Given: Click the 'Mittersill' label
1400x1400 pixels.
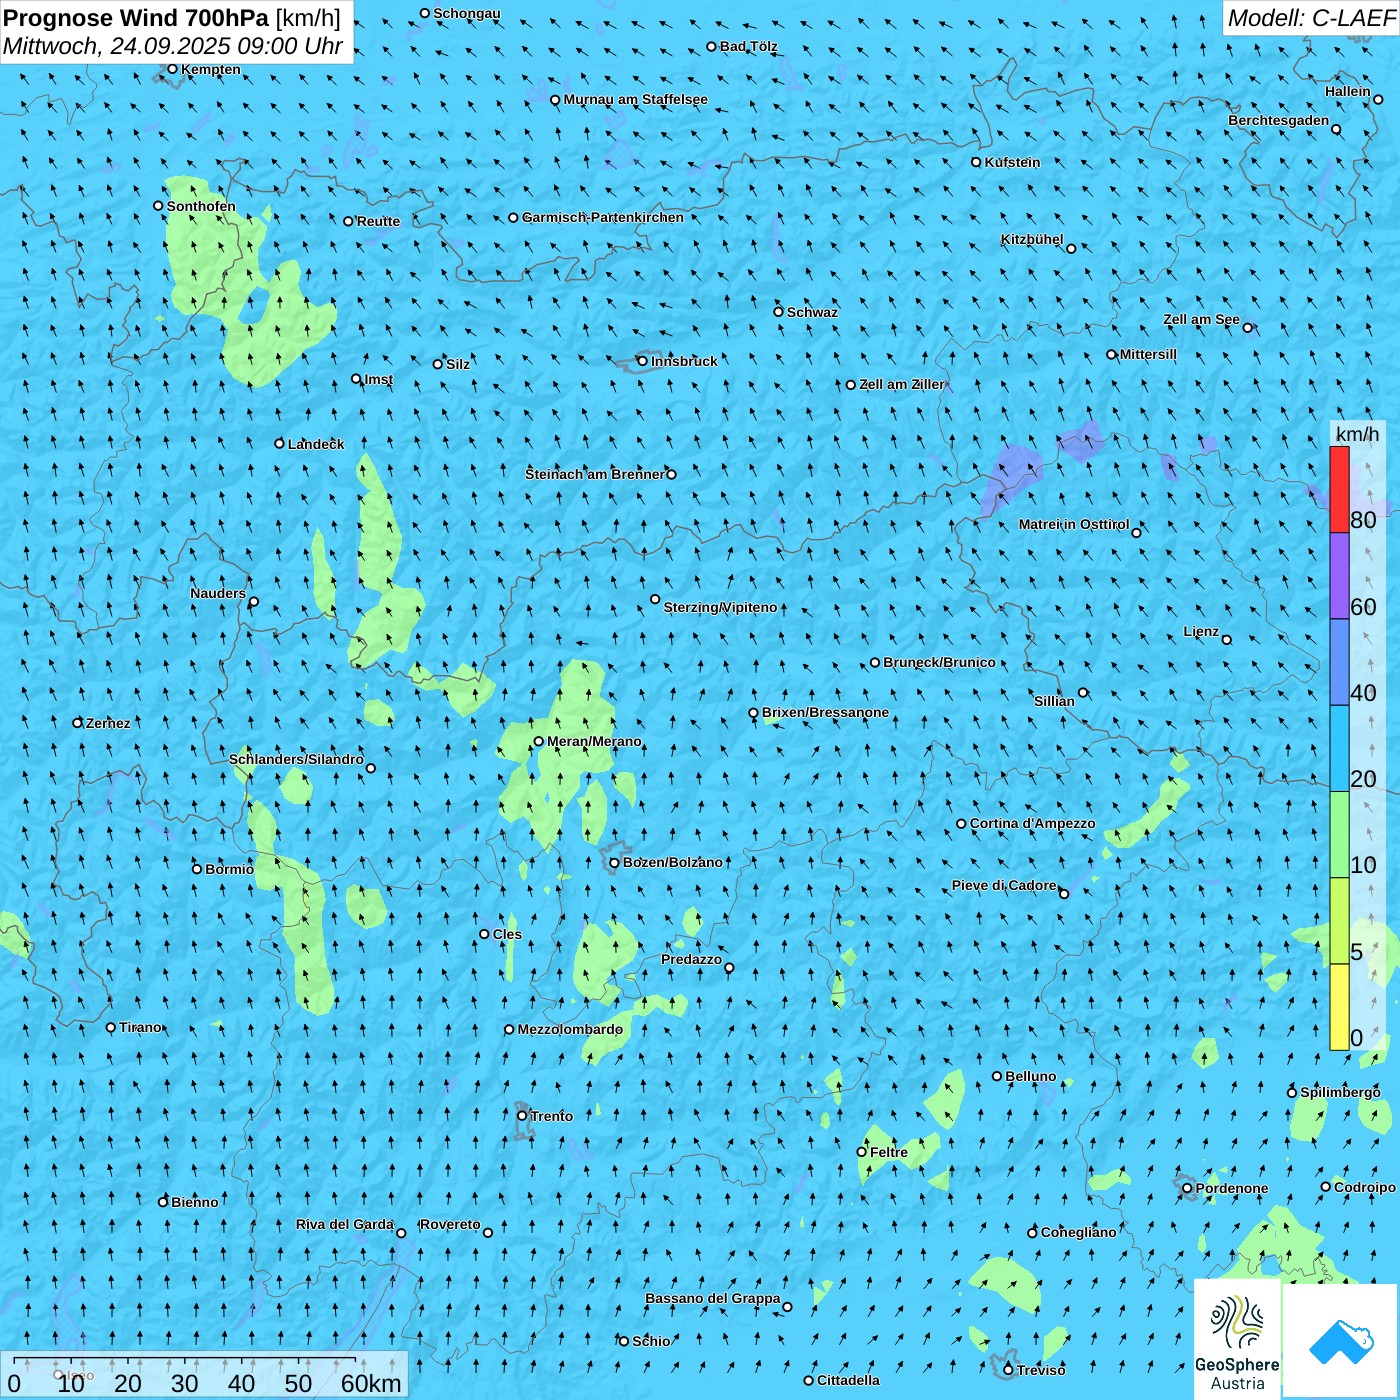Looking at the screenshot, I should [x=1149, y=354].
